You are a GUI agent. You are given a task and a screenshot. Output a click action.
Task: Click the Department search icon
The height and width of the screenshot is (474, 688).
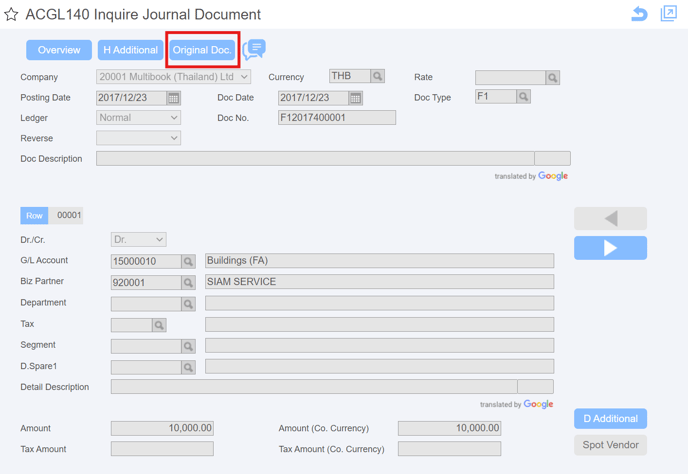(188, 304)
